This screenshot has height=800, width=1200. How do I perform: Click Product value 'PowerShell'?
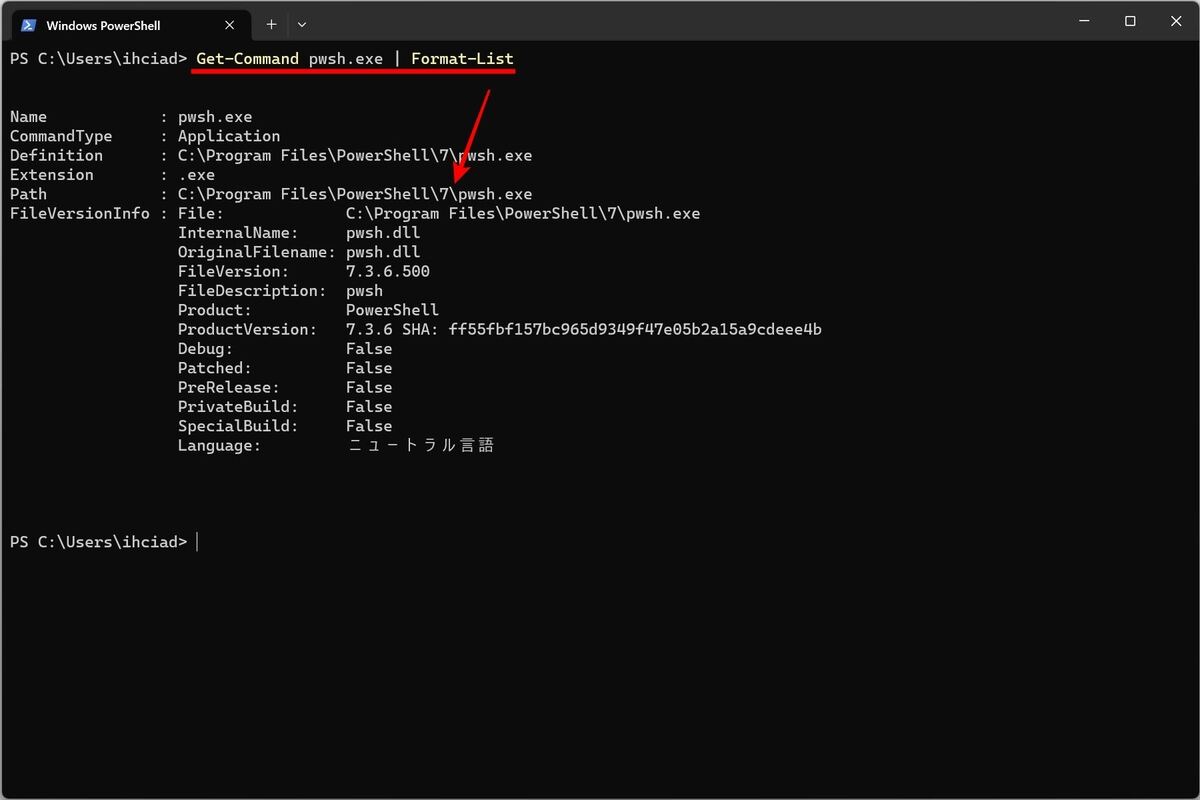(392, 310)
